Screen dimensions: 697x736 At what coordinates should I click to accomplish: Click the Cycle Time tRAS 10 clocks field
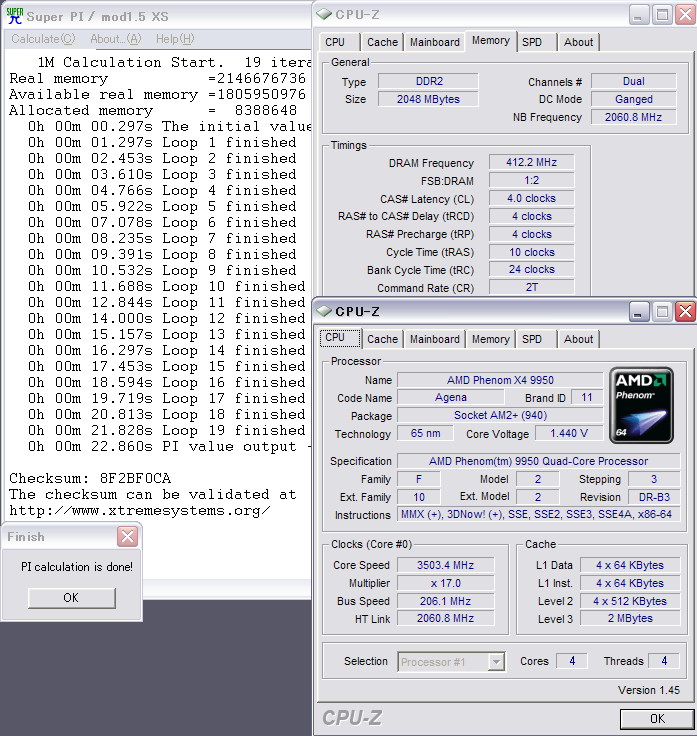click(531, 252)
